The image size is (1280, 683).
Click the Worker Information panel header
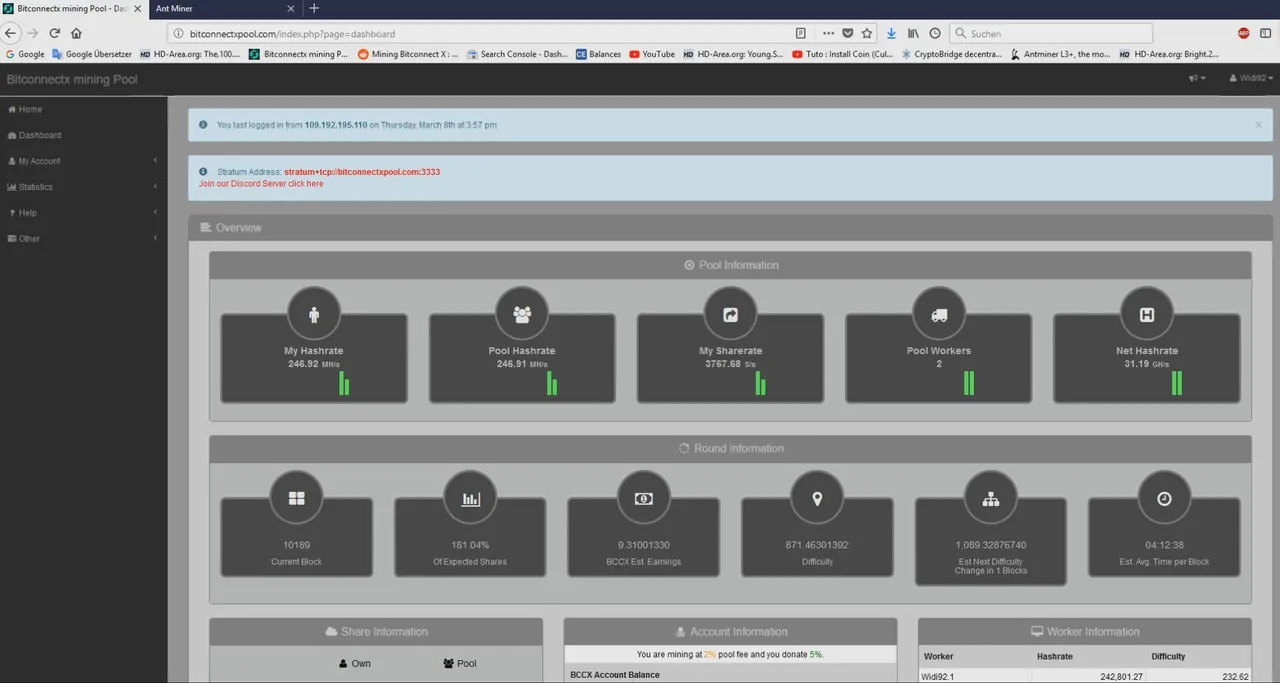coord(1084,632)
